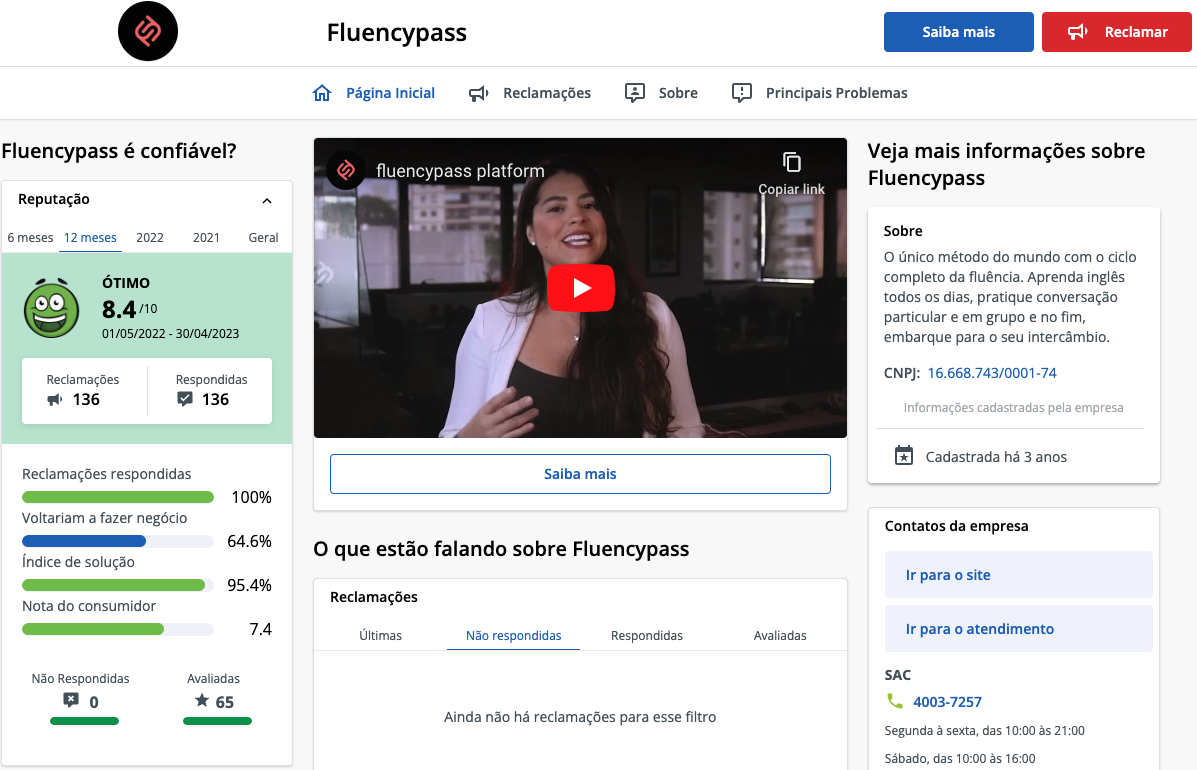Screen dimensions: 1197x770
Task: Open Sobre in the navigation bar
Action: [678, 93]
